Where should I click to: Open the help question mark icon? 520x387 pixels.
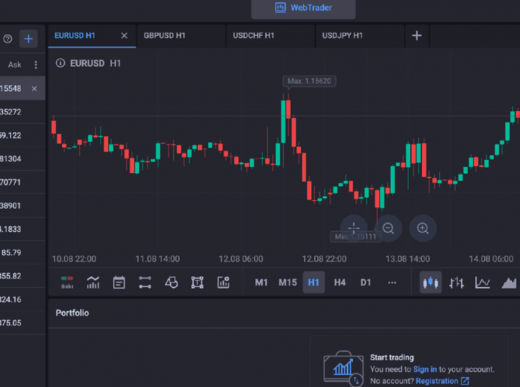(x=8, y=39)
